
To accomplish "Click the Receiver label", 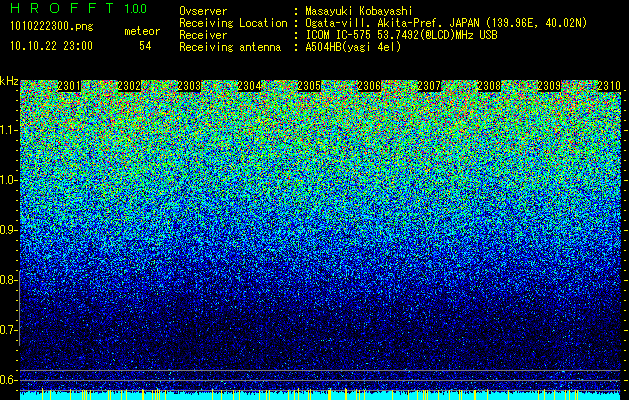I will click(x=203, y=35).
